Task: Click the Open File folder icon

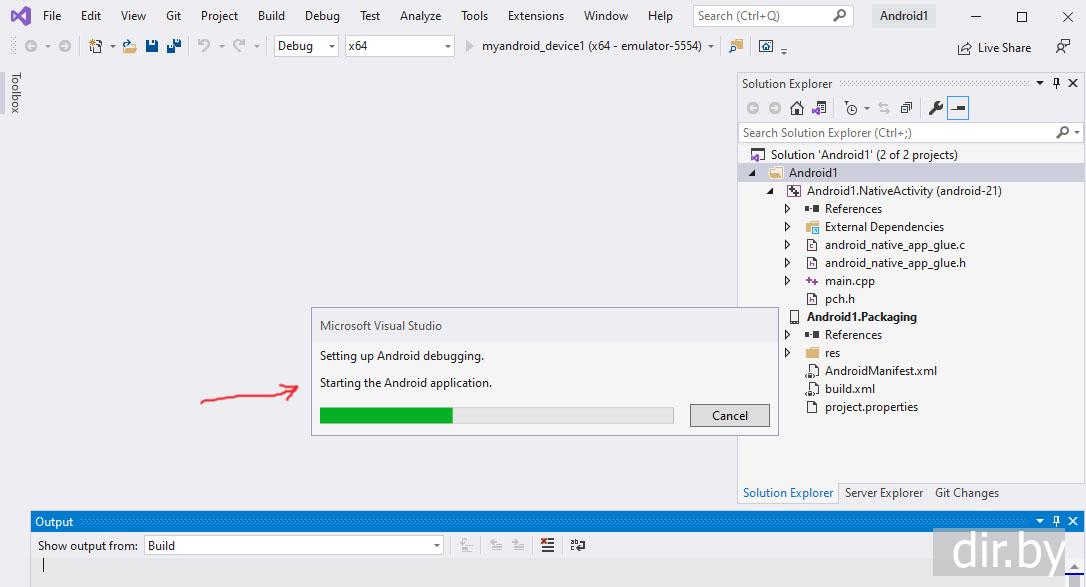Action: click(130, 46)
